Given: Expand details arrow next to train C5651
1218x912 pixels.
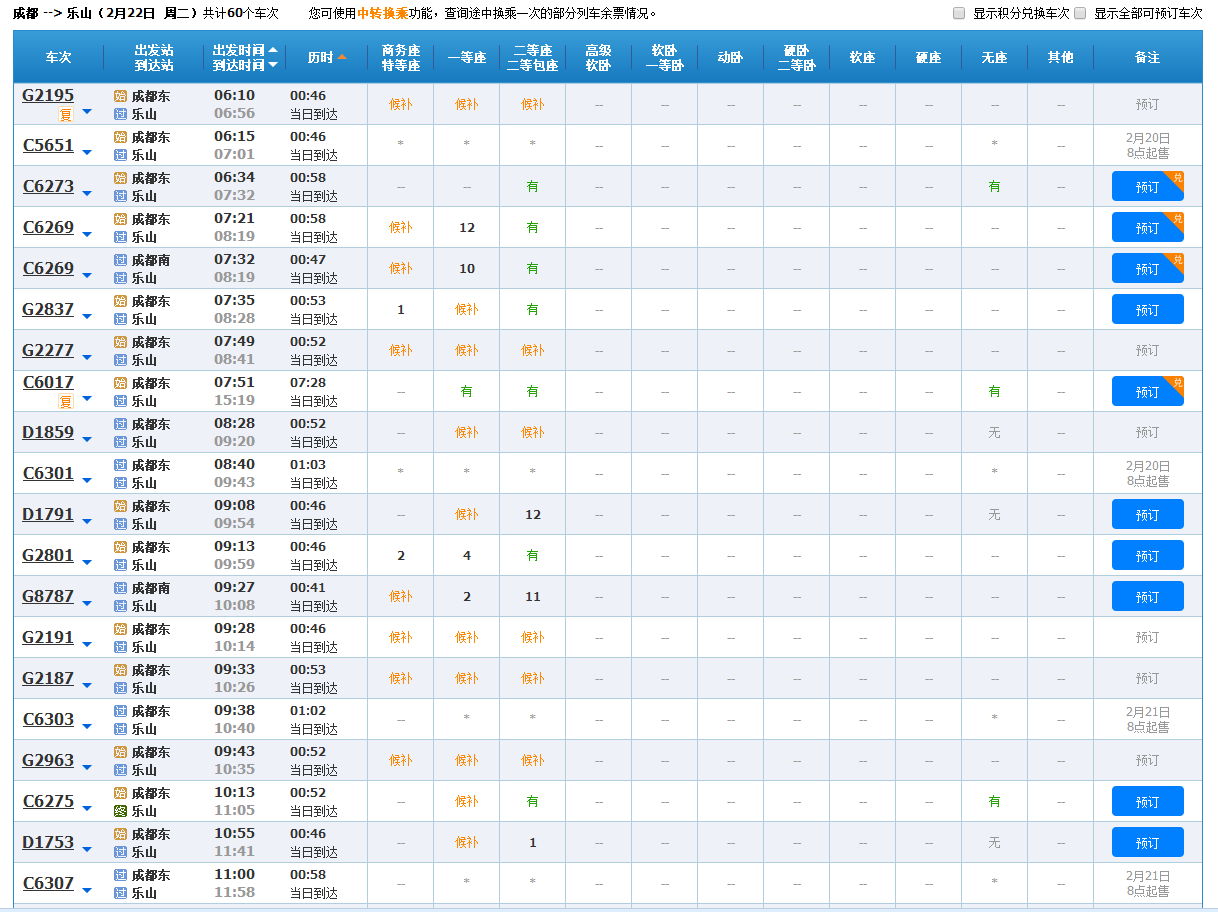Looking at the screenshot, I should click(x=87, y=153).
